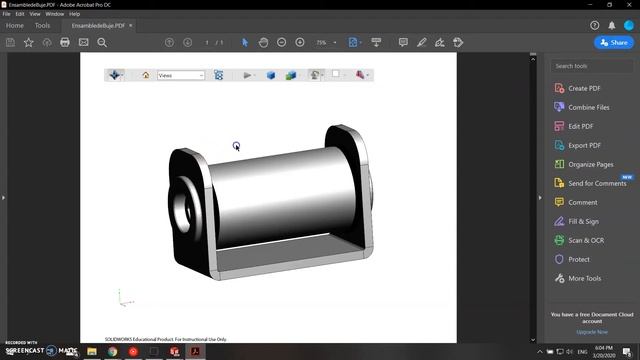Add a comment sticky note
Screen dimensions: 640x360
point(403,42)
